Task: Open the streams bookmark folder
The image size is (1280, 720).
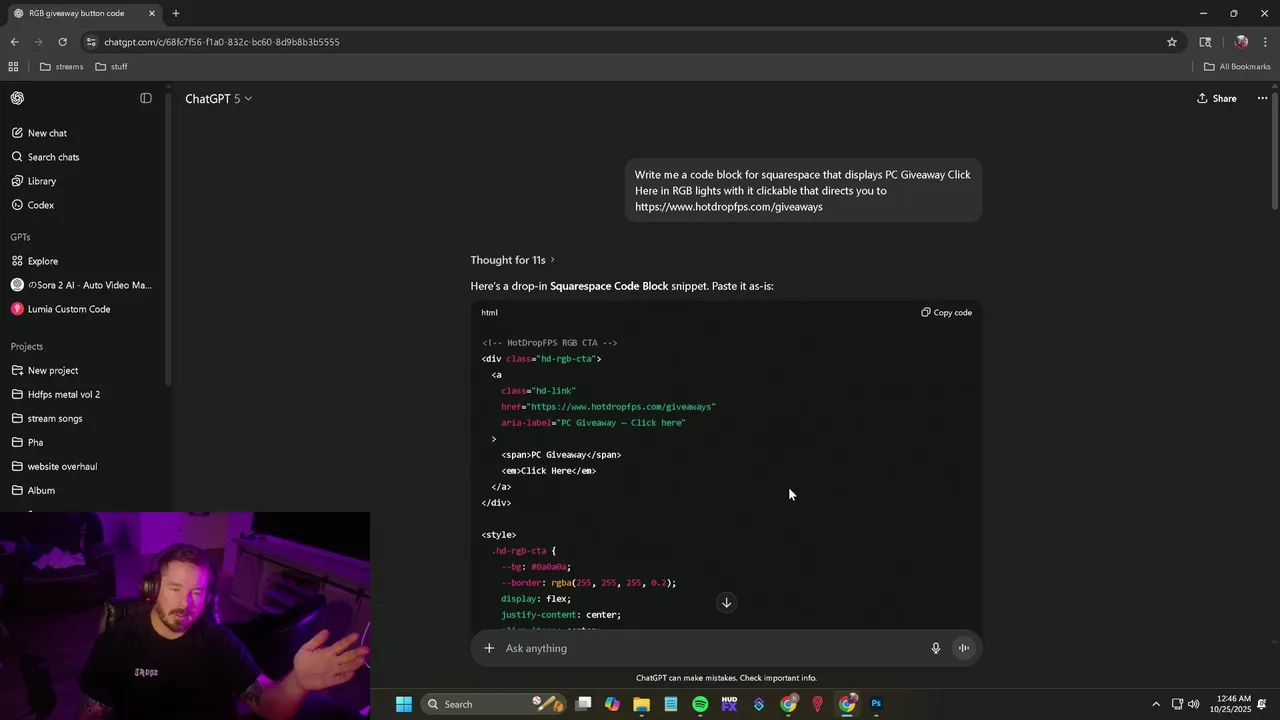Action: 62,67
